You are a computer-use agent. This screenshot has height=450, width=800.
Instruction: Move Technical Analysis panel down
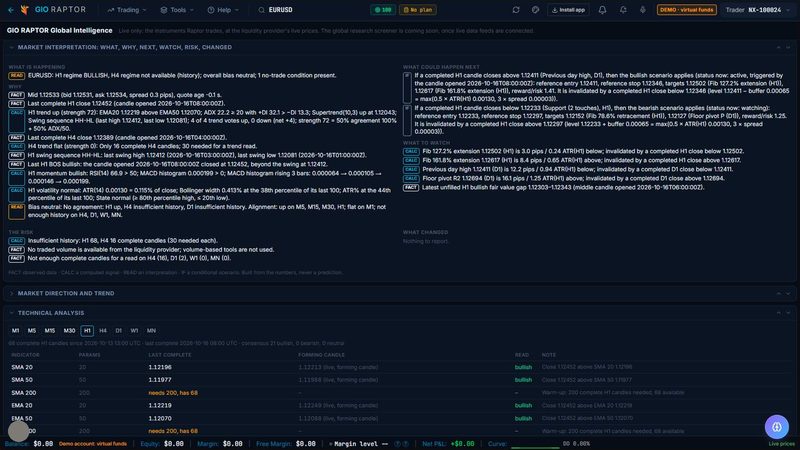[788, 313]
